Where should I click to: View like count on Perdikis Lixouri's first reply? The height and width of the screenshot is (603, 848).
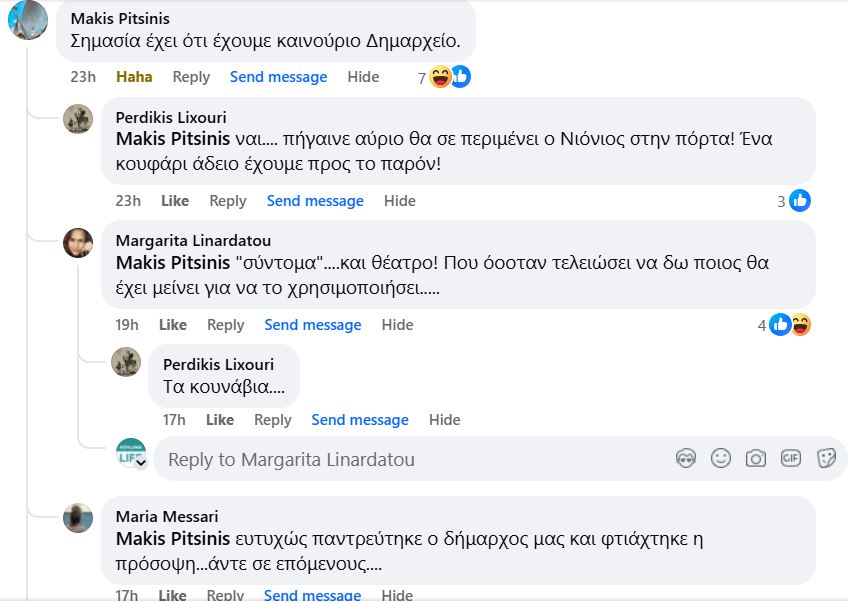794,201
